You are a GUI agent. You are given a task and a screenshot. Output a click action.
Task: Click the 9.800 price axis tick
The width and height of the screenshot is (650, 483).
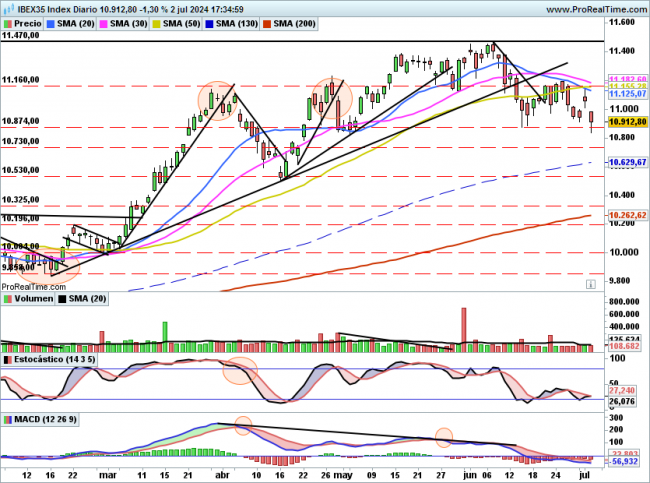619,281
